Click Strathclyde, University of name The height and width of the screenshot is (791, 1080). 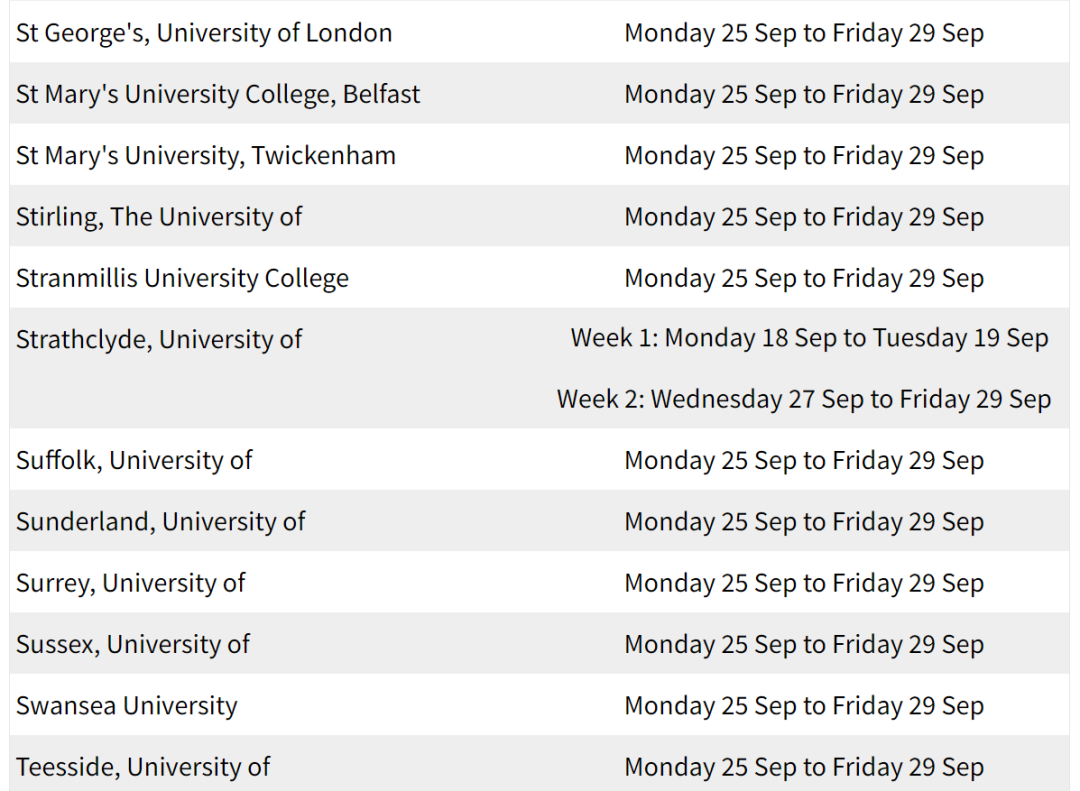click(x=159, y=340)
